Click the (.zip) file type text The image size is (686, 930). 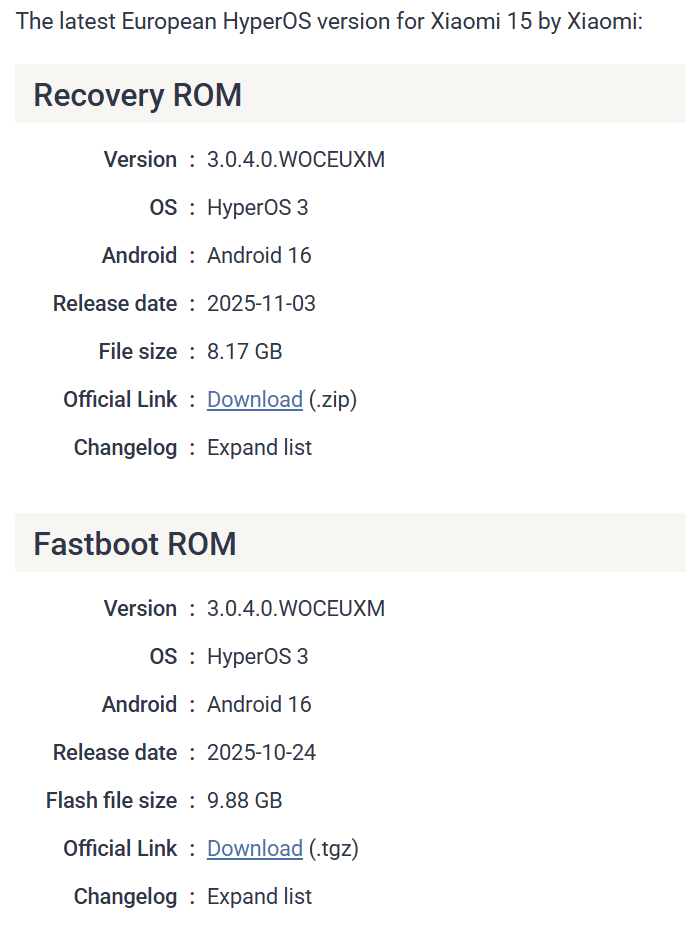[333, 400]
